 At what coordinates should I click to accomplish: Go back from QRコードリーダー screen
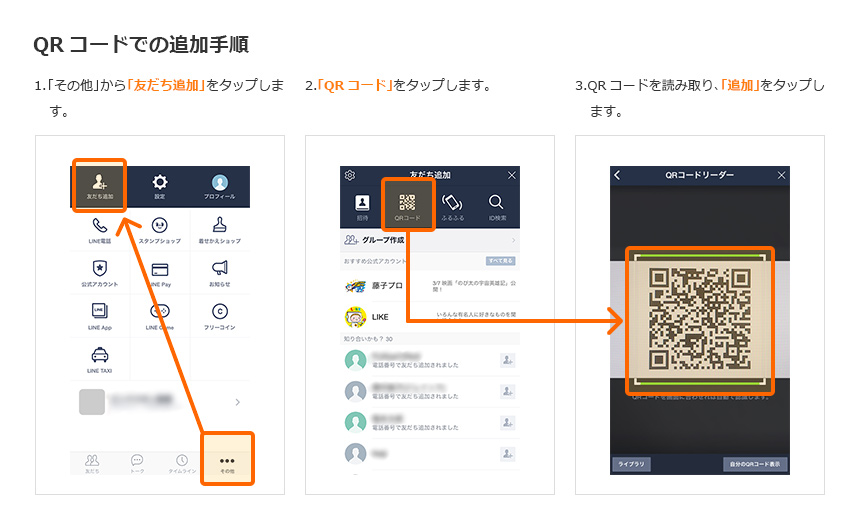pyautogui.click(x=618, y=175)
